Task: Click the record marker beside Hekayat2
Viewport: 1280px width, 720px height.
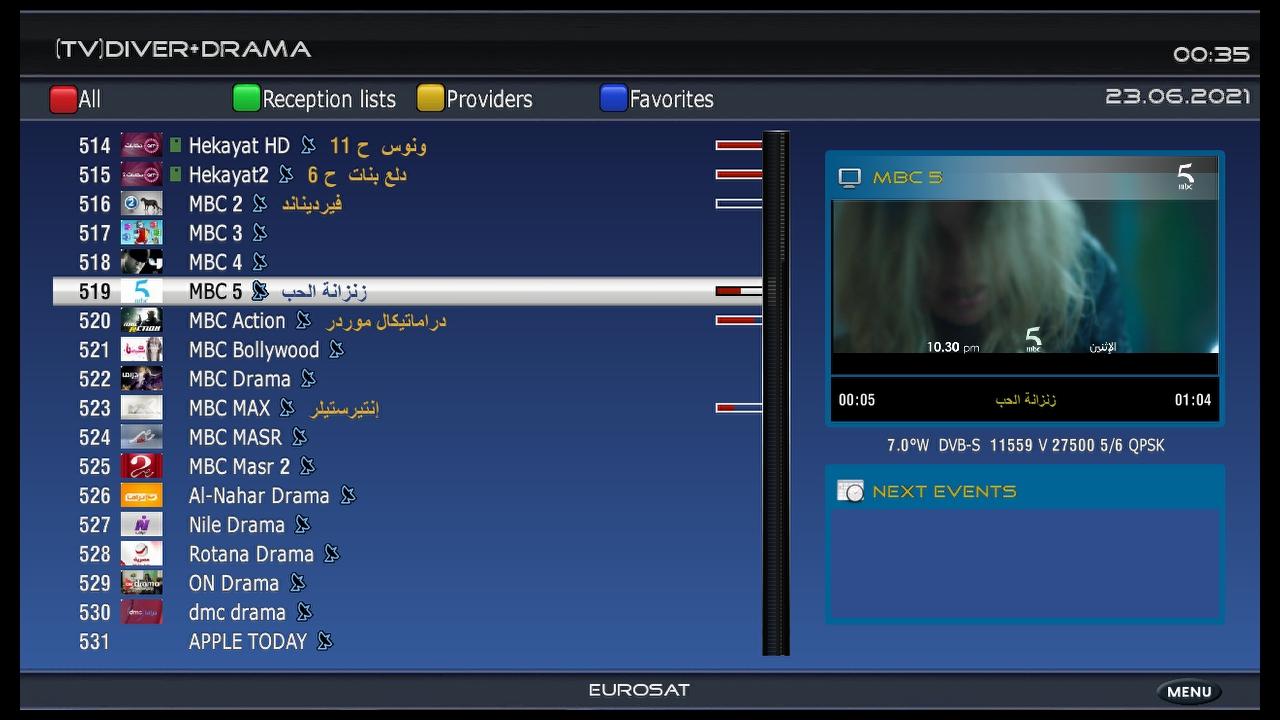Action: coord(175,175)
